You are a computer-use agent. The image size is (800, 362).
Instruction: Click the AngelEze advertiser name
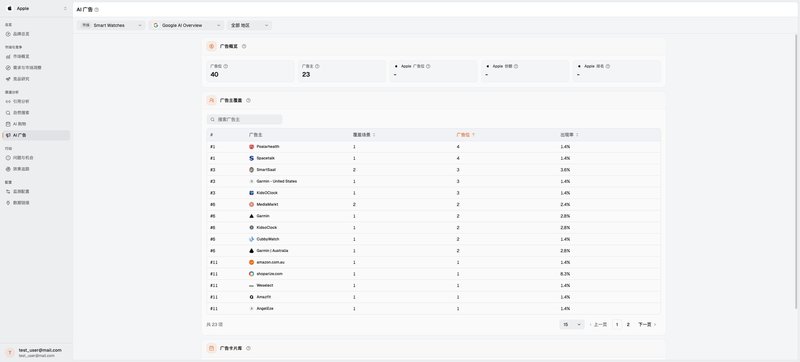tap(265, 308)
